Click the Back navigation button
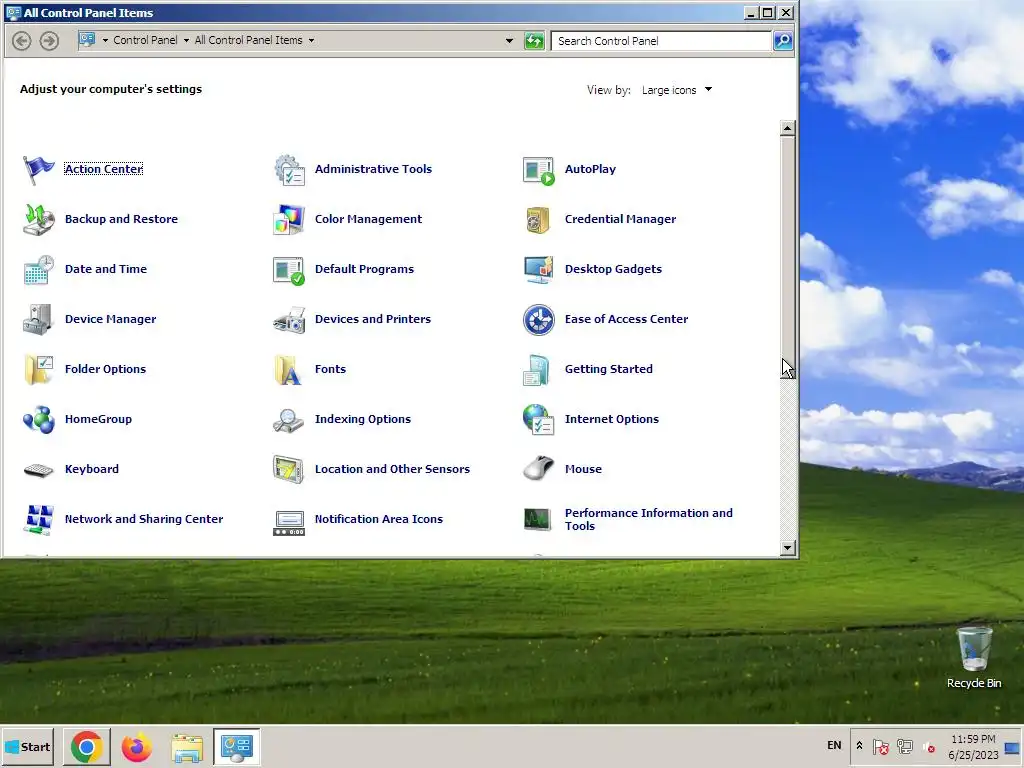Screen dimensions: 1024x768 (22, 41)
